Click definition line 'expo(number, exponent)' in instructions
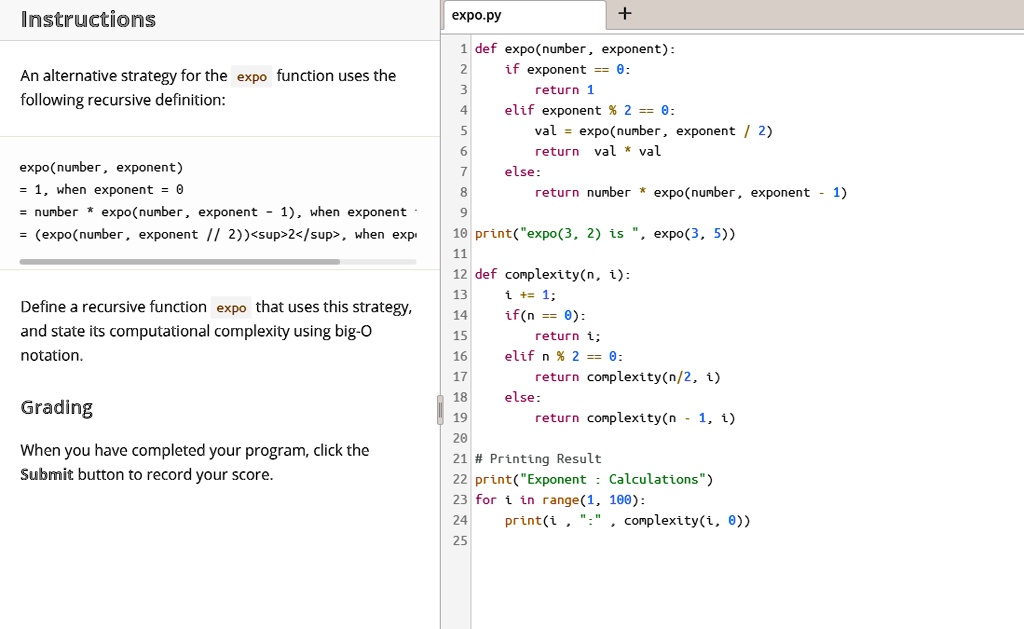Screen dimensions: 1024x629 coord(101,167)
